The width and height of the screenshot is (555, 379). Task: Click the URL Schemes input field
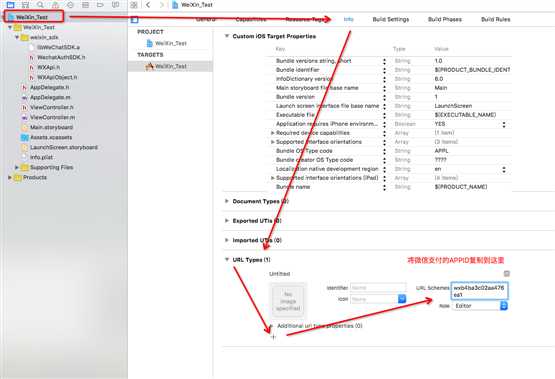[x=480, y=291]
